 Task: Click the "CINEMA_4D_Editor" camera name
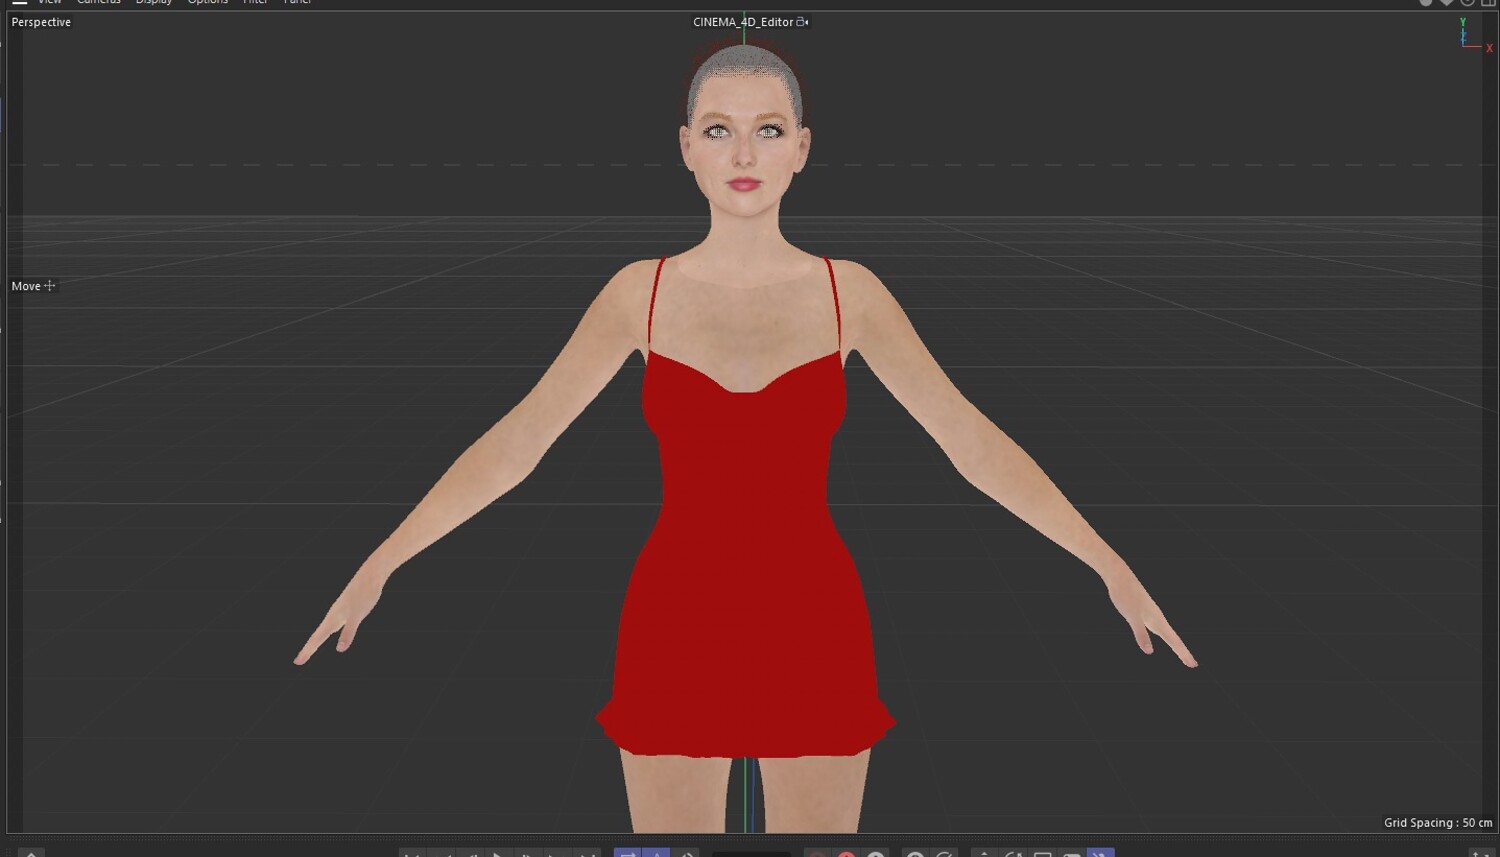point(743,22)
